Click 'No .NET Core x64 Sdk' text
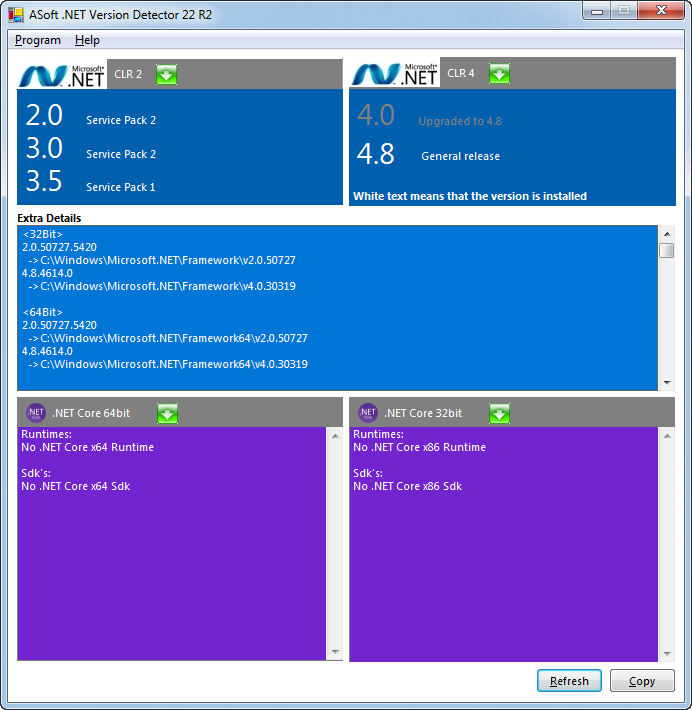This screenshot has width=692, height=710. click(76, 486)
